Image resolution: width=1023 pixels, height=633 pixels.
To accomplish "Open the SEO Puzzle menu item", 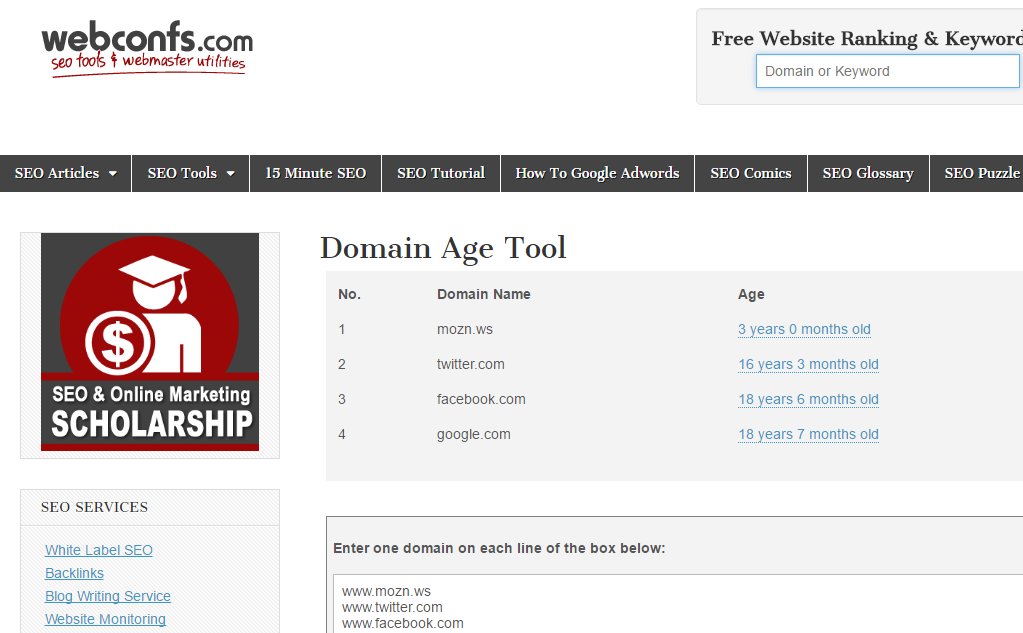I will tap(981, 173).
